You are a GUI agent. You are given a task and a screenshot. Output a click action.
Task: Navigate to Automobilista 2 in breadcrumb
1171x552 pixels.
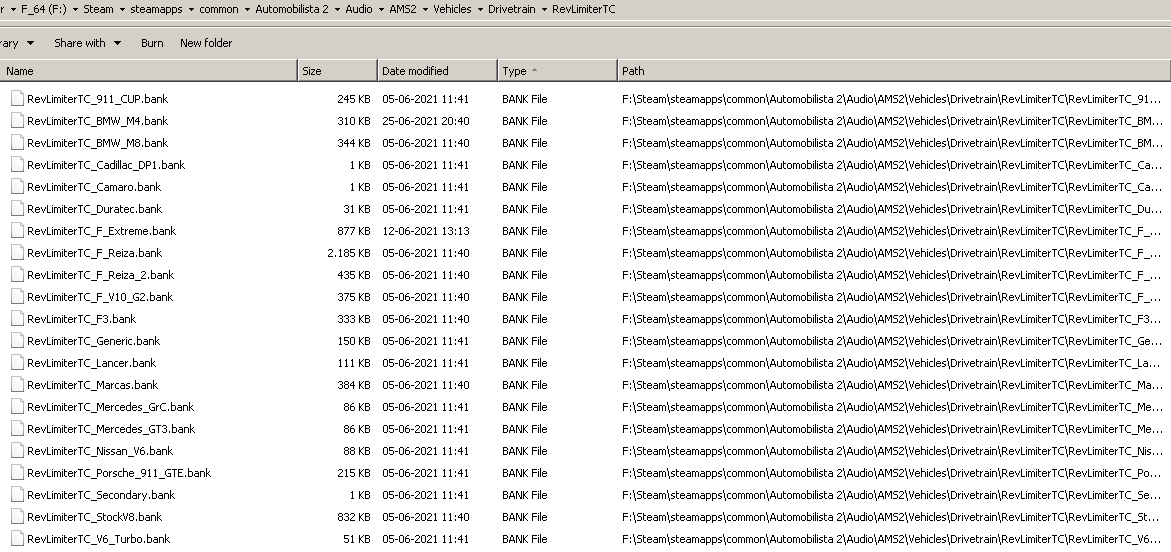point(292,10)
